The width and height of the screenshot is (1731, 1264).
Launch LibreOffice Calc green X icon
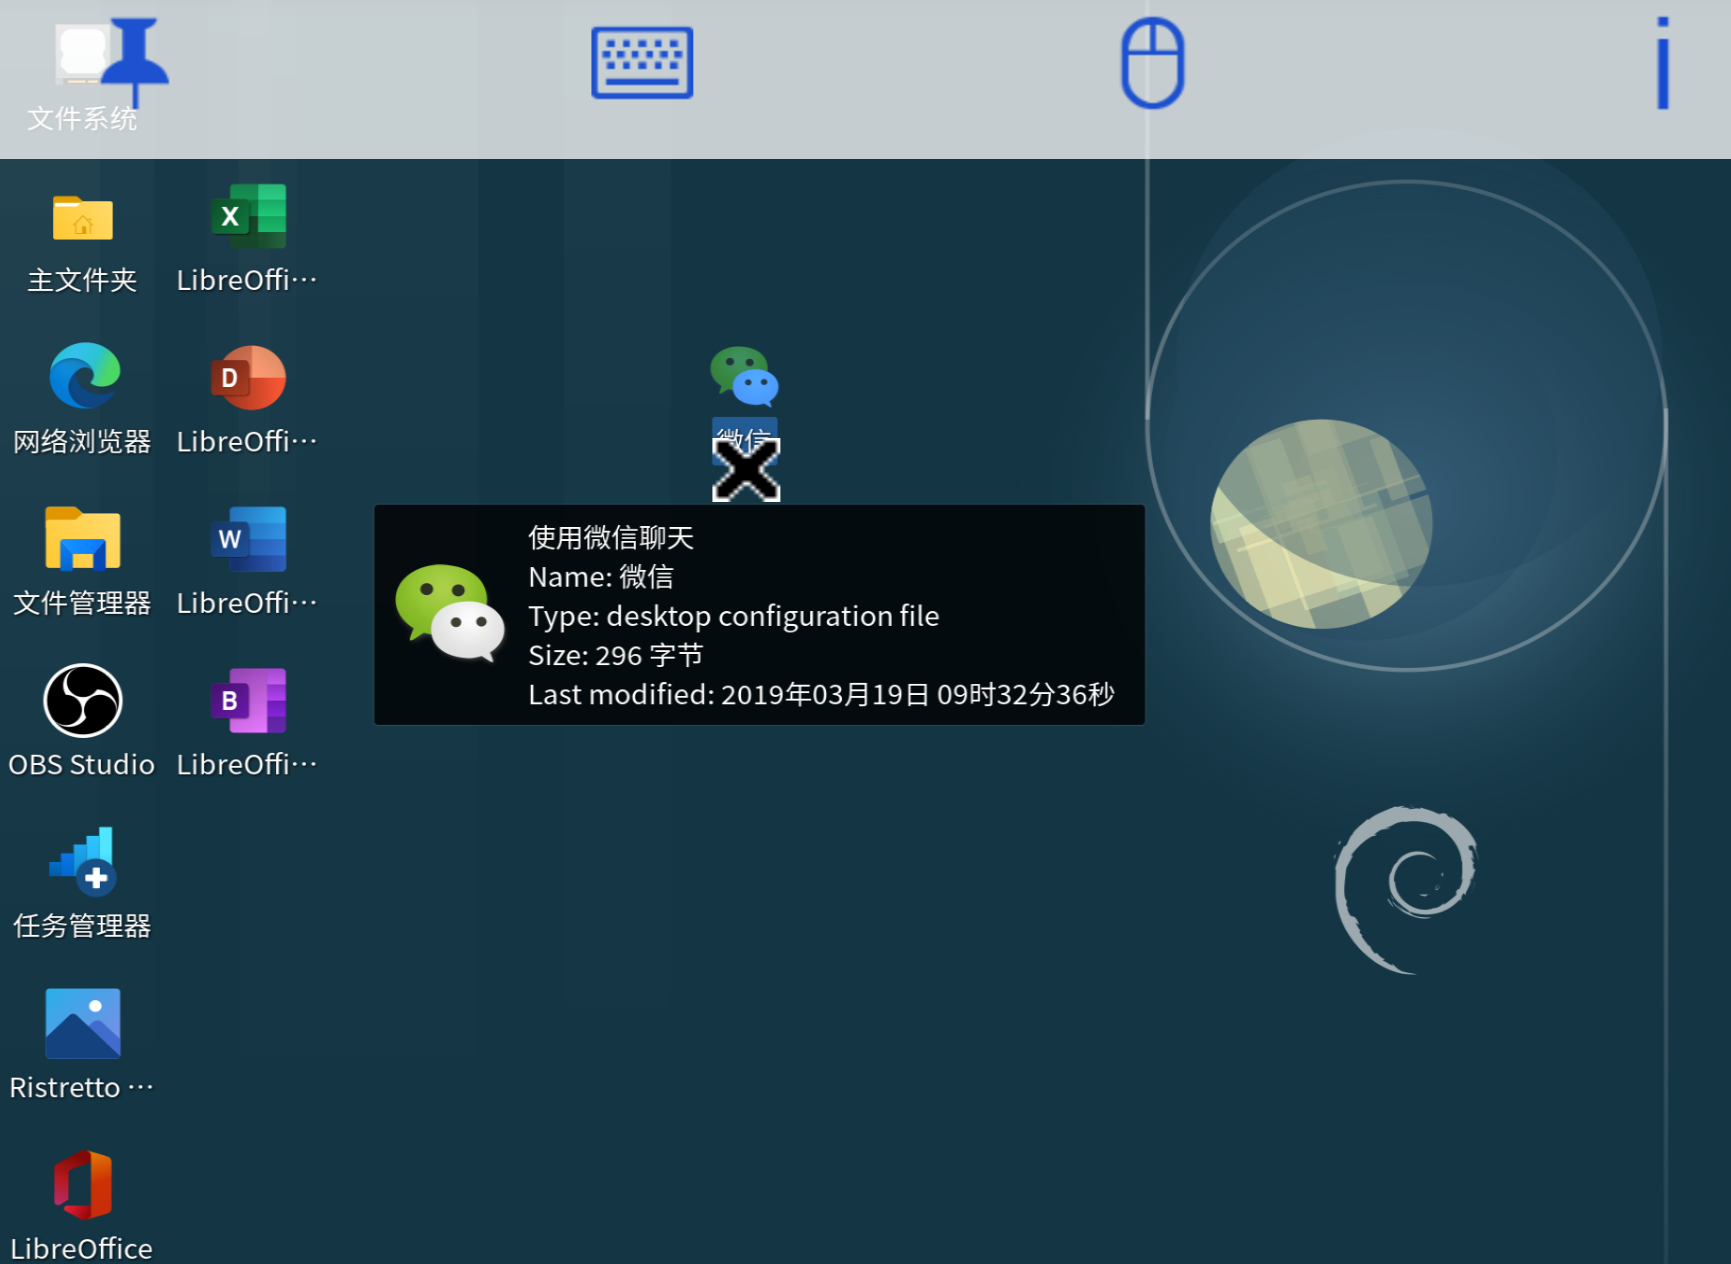249,216
